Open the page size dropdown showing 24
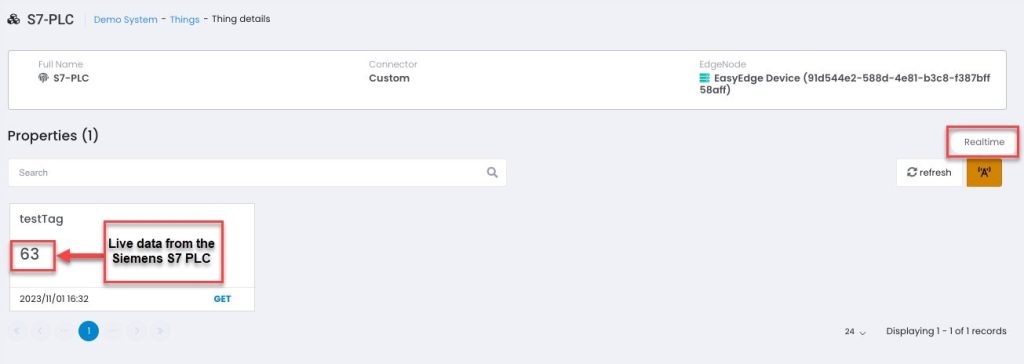 855,331
